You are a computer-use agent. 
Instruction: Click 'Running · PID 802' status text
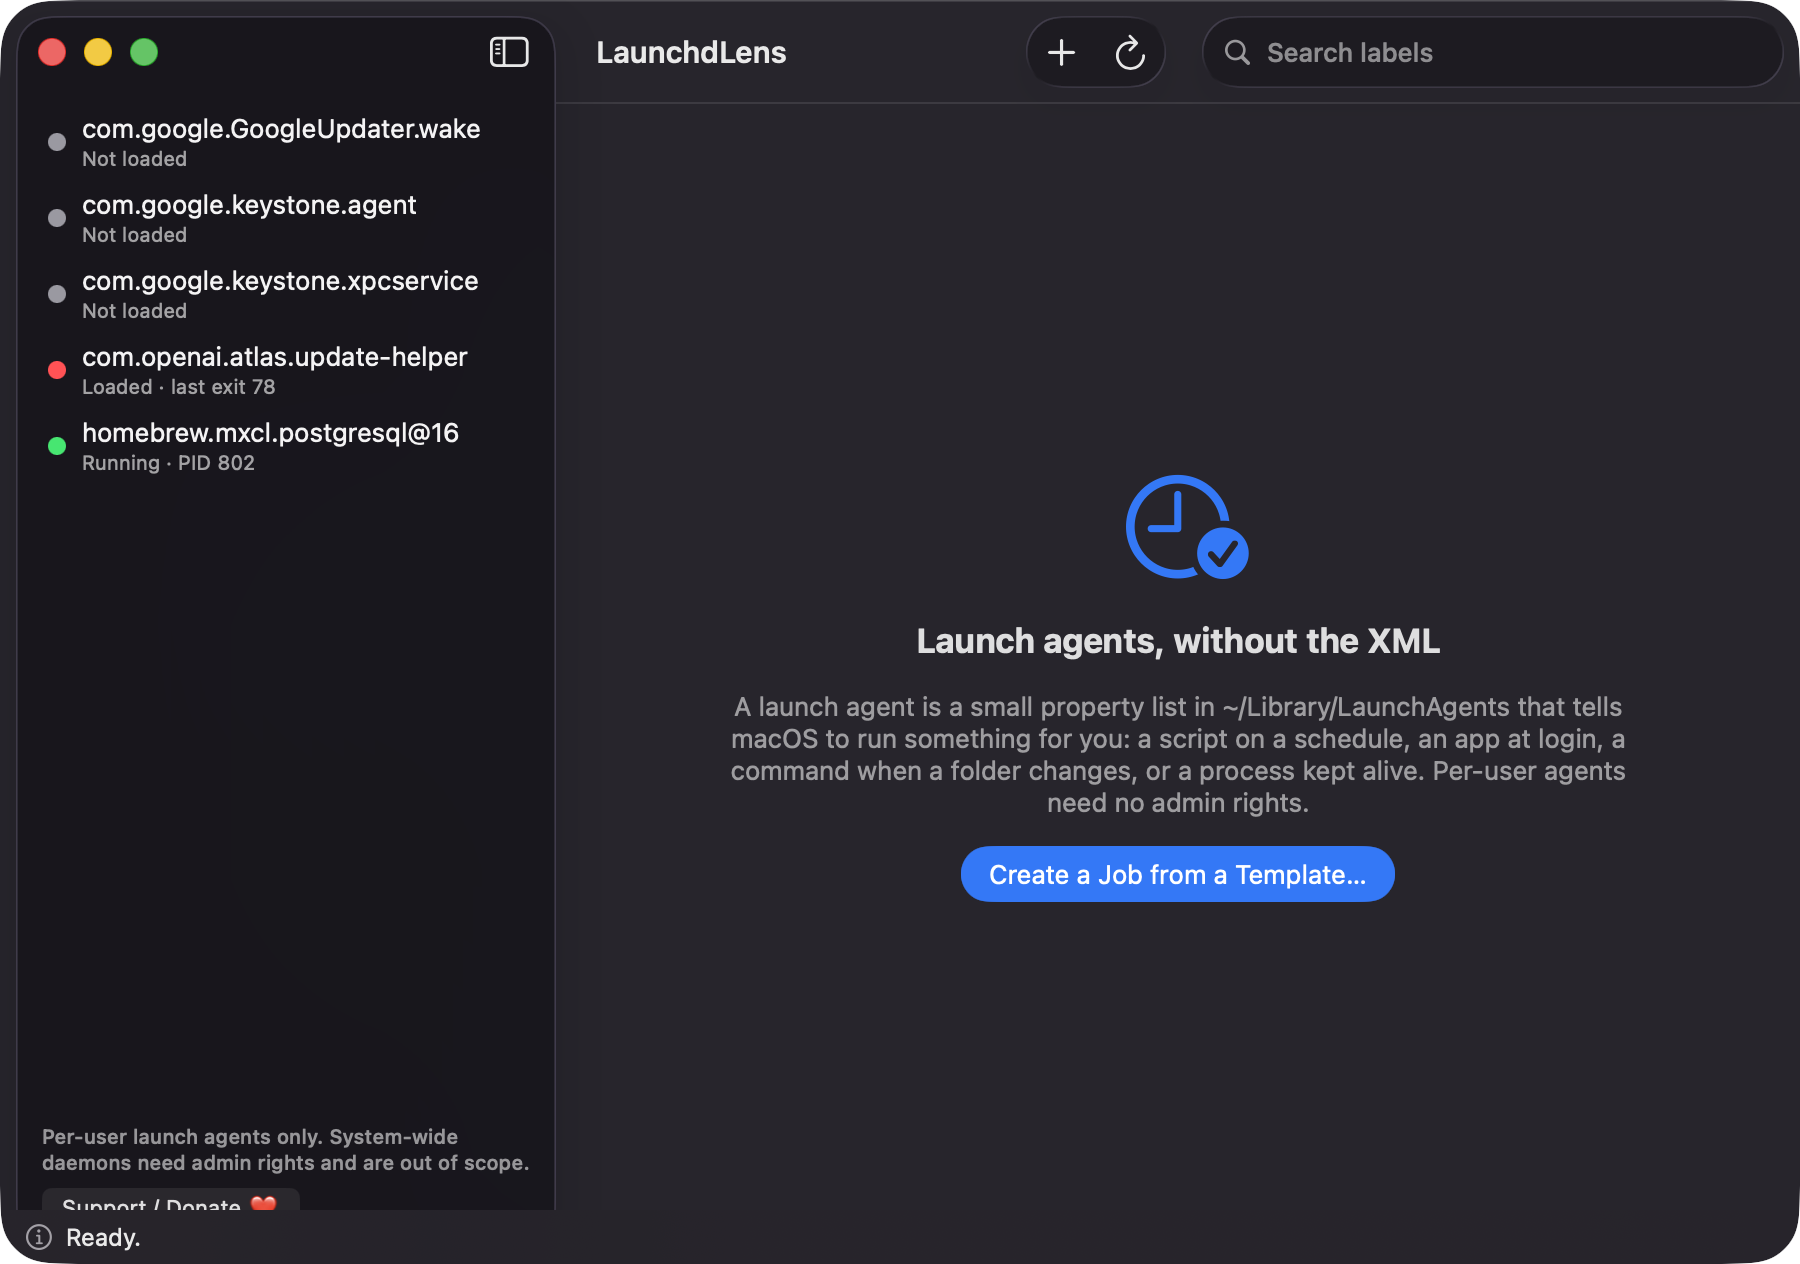tap(168, 463)
